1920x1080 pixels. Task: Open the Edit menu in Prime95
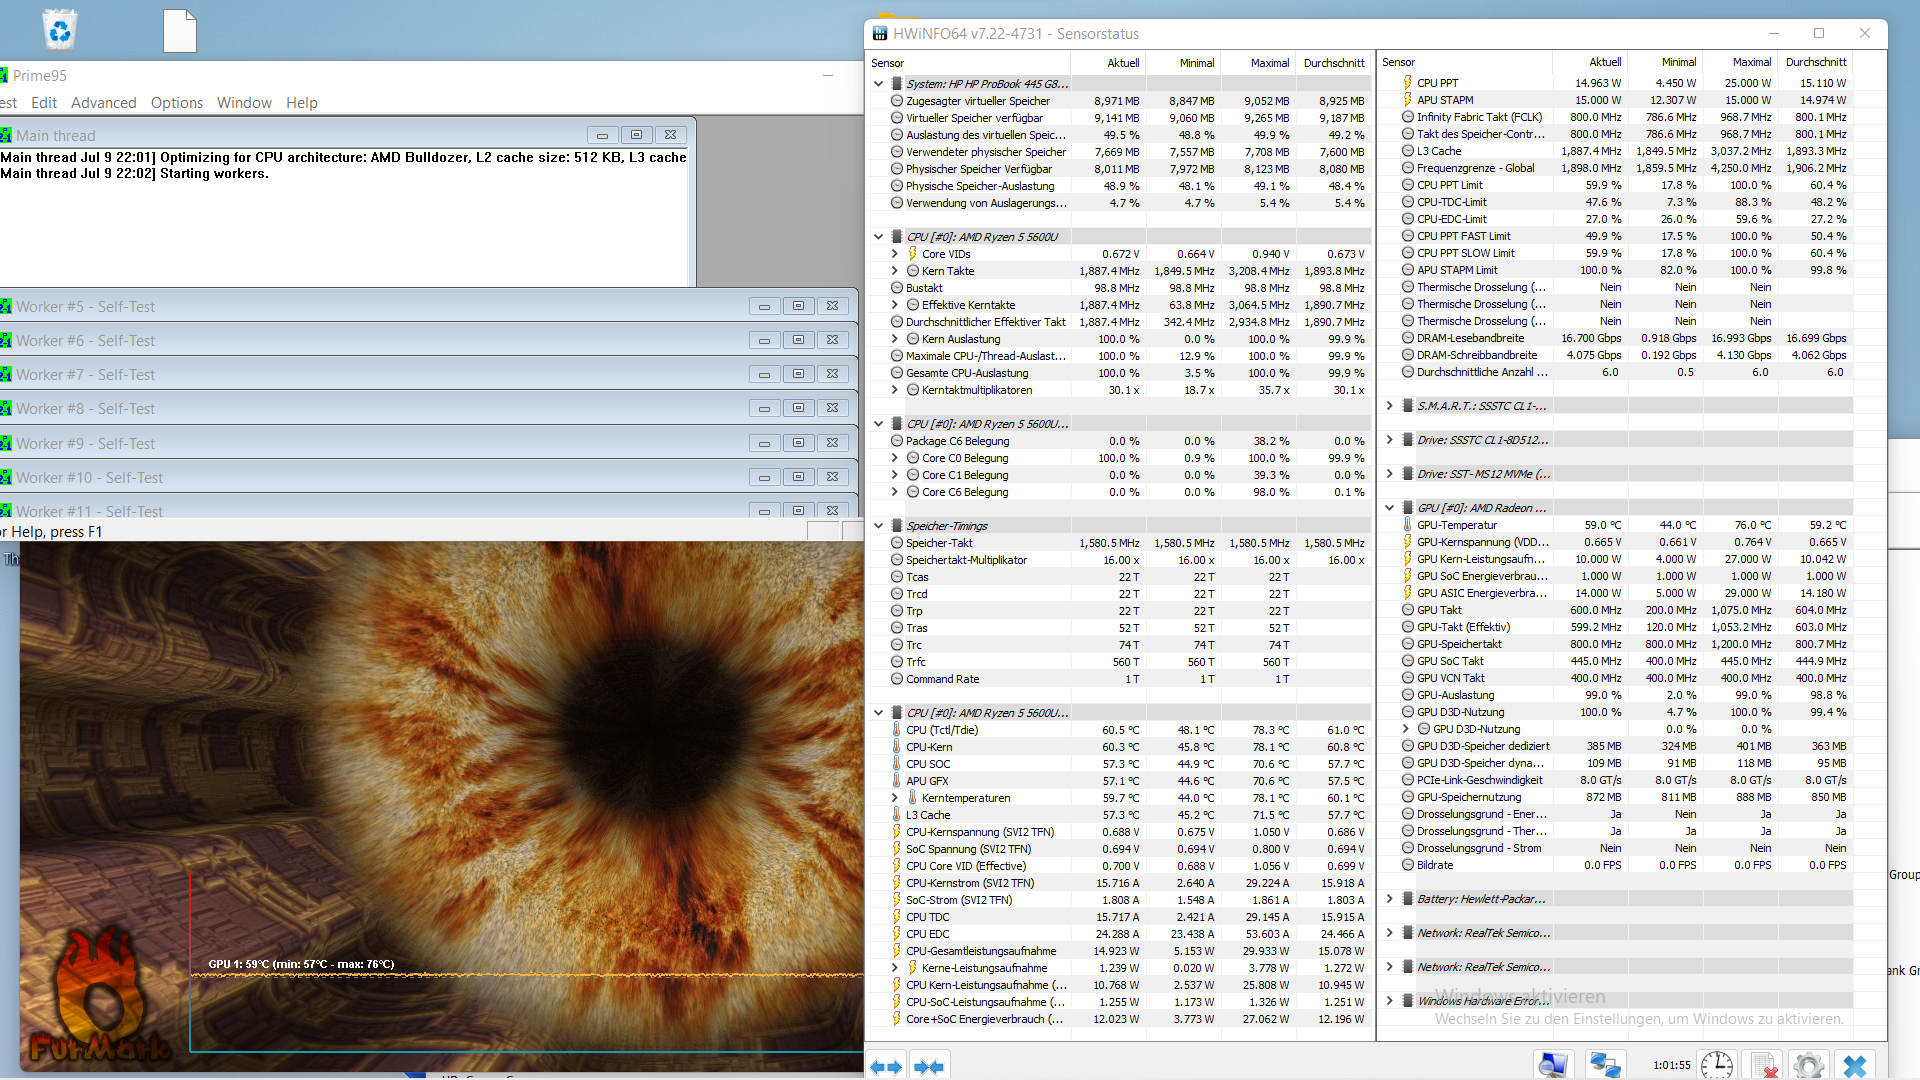tap(44, 102)
